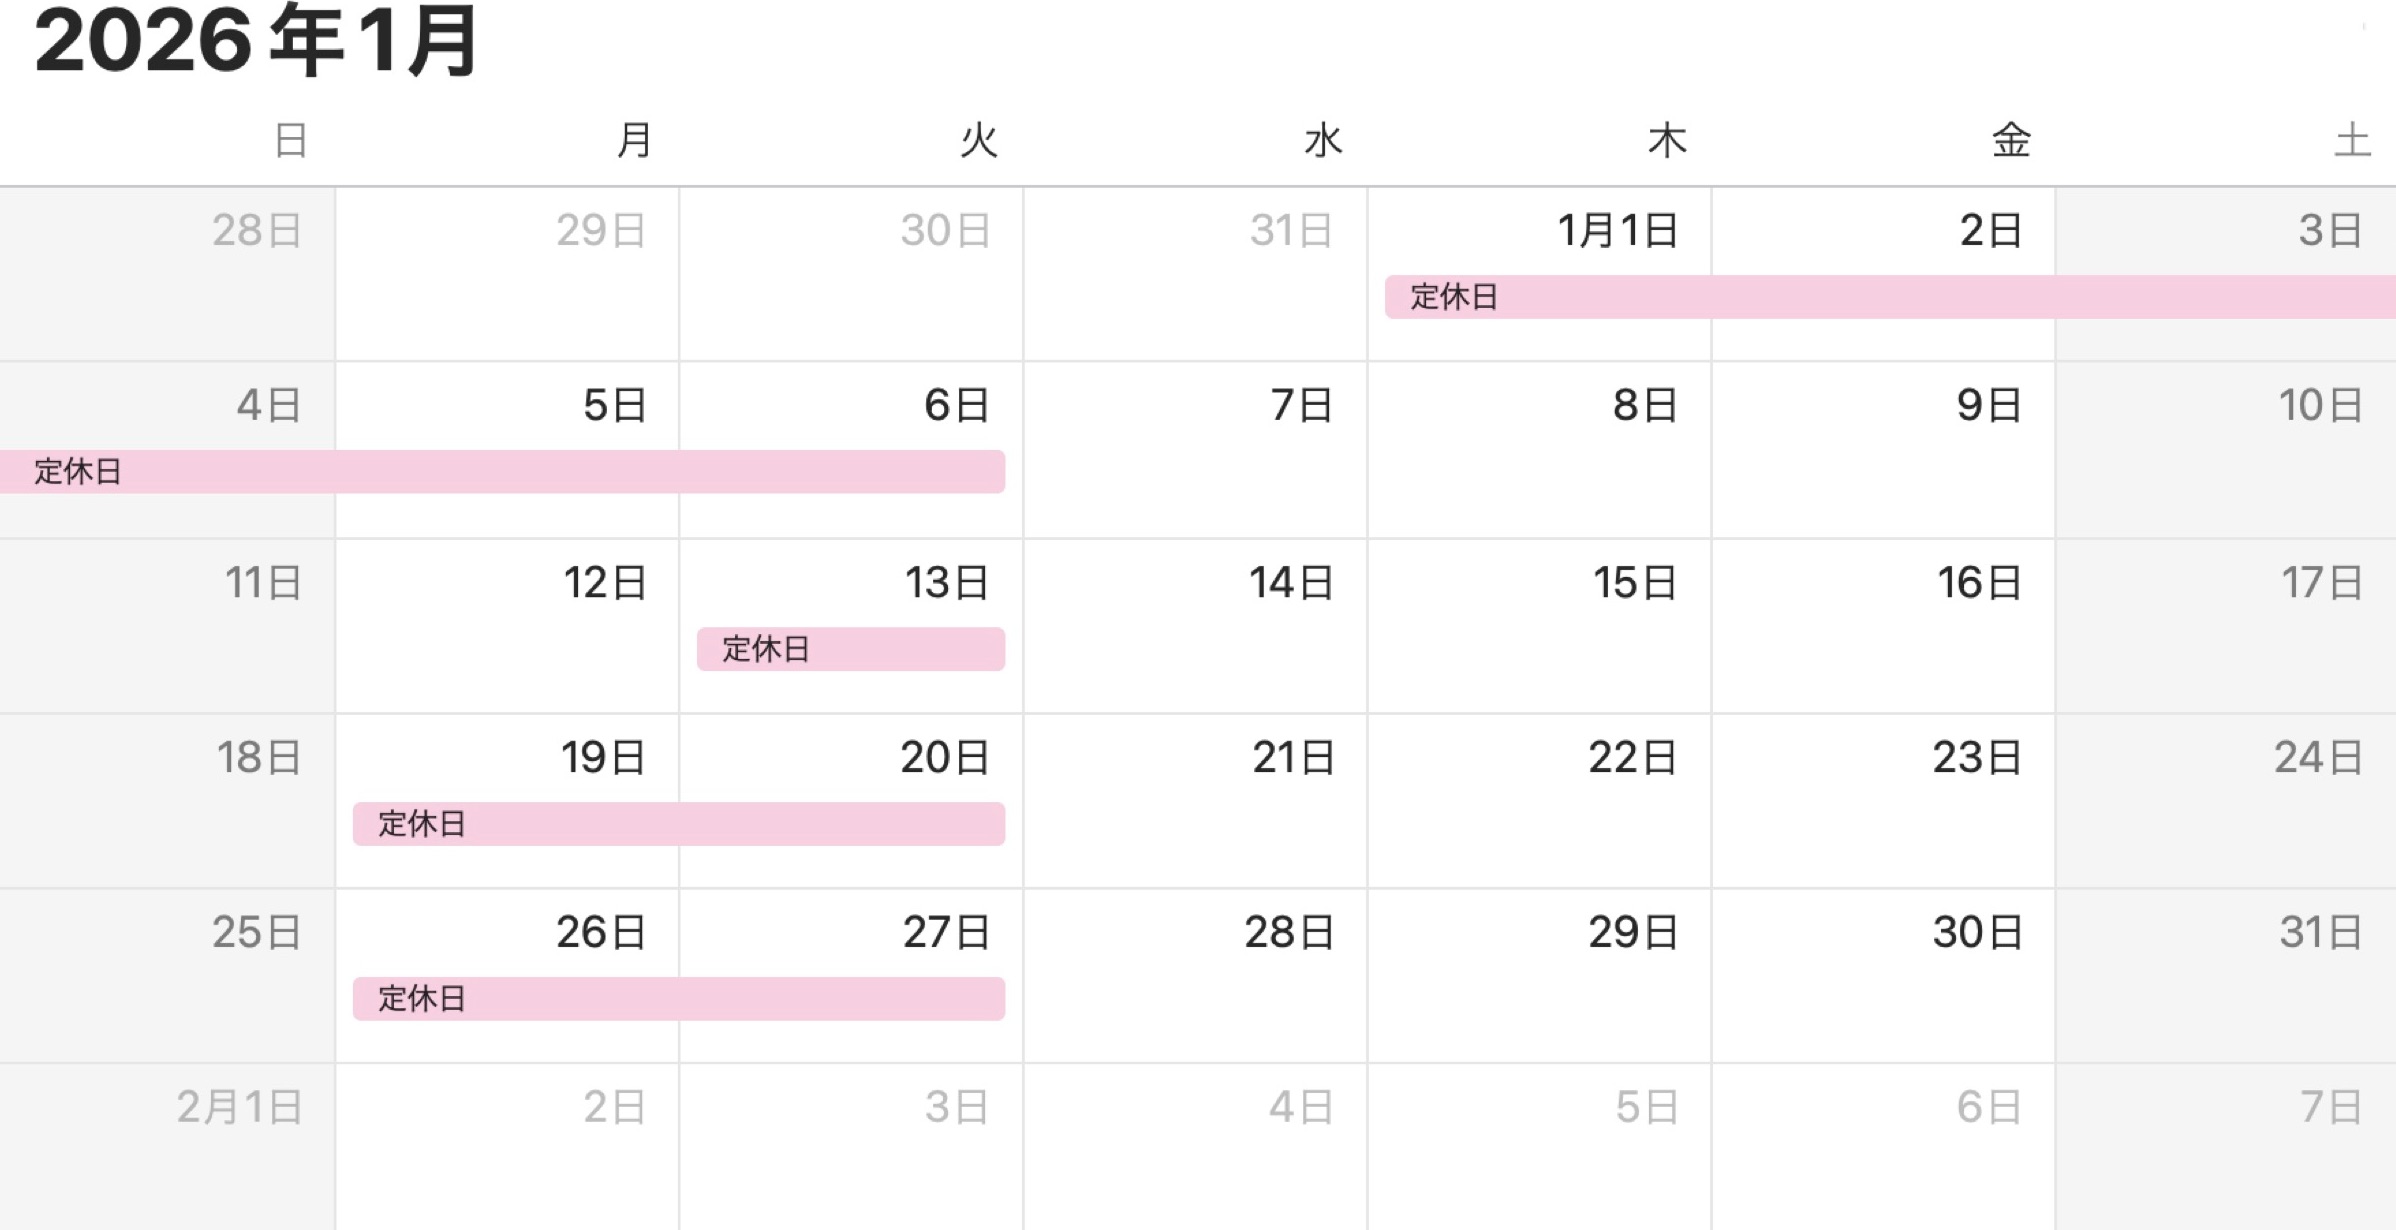This screenshot has width=2396, height=1230.
Task: Click the February 5 day cell
Action: (1539, 1160)
